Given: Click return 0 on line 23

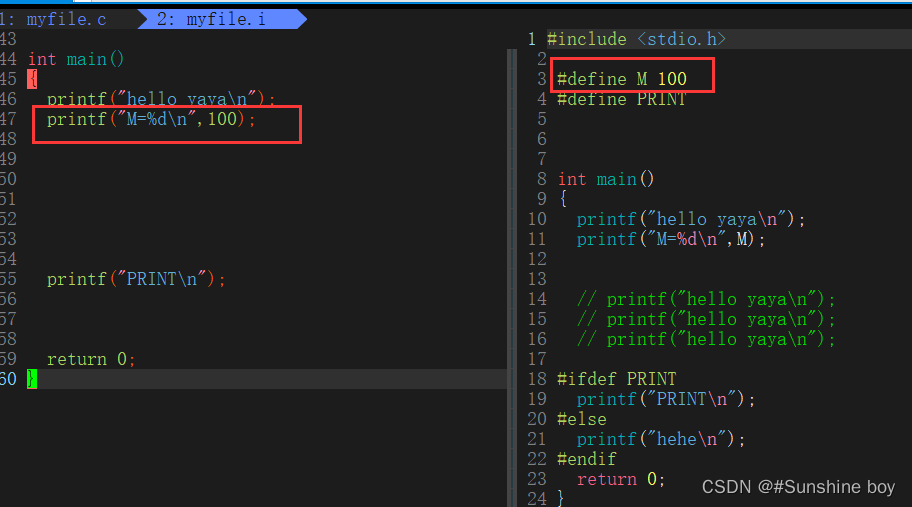Looking at the screenshot, I should (x=620, y=479).
